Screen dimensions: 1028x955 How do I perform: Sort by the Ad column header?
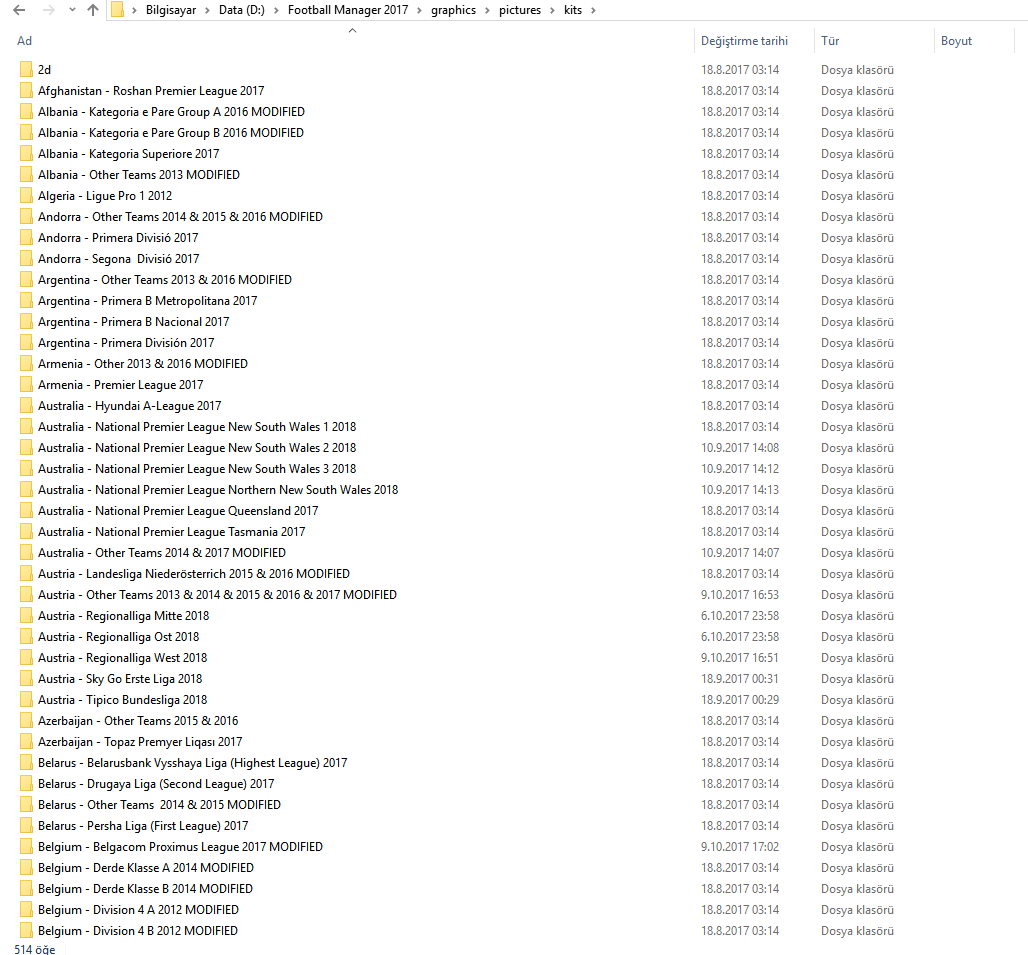[x=24, y=41]
